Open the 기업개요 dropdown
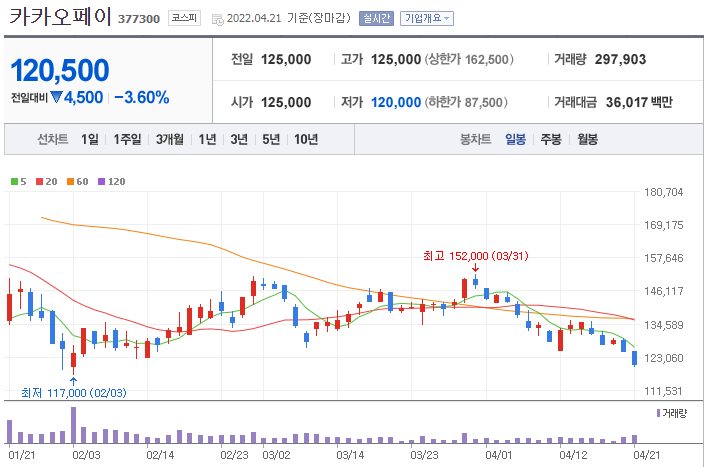 pos(427,18)
